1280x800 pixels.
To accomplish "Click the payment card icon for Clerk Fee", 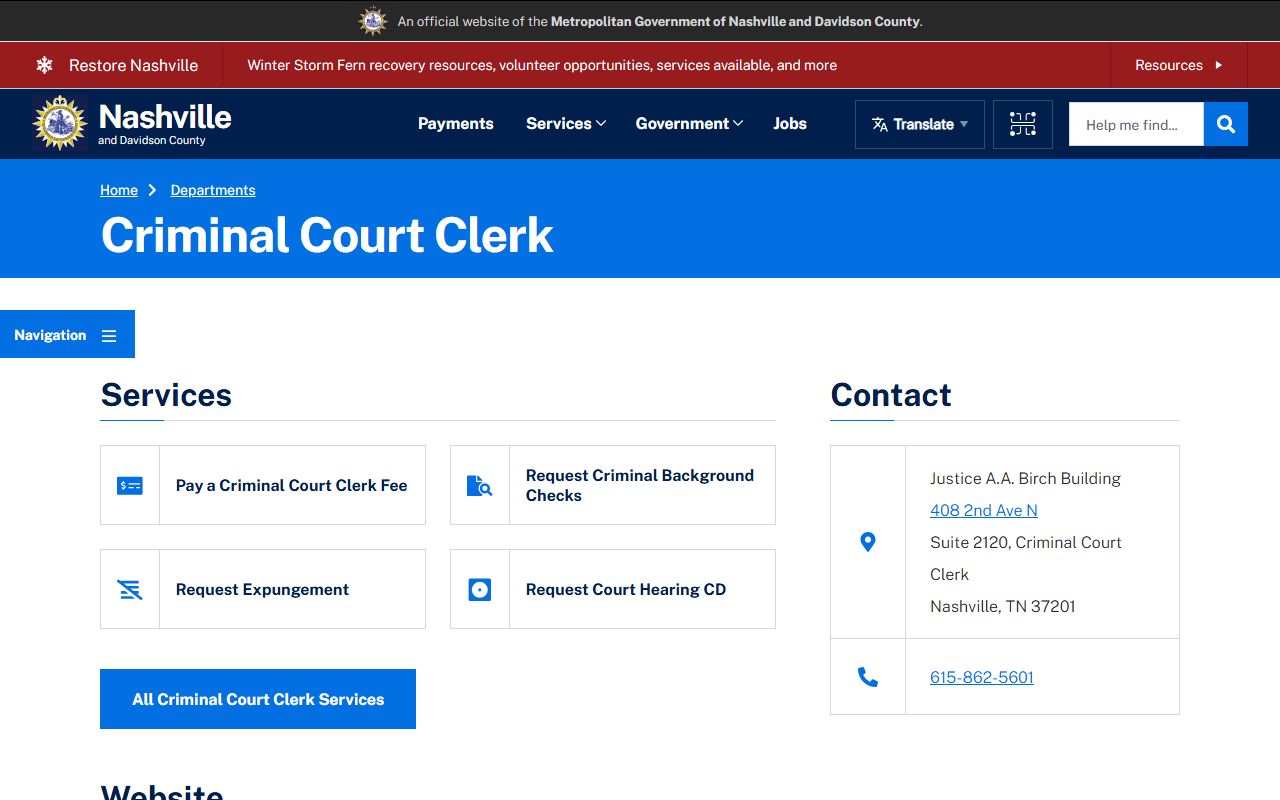I will [x=130, y=485].
